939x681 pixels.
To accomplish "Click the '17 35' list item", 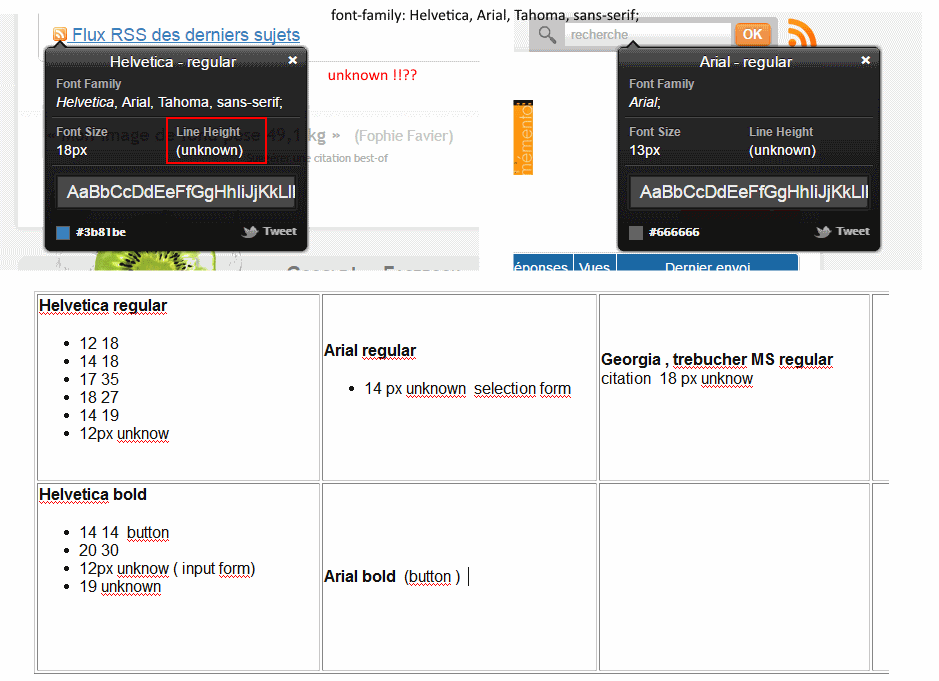I will [x=99, y=379].
